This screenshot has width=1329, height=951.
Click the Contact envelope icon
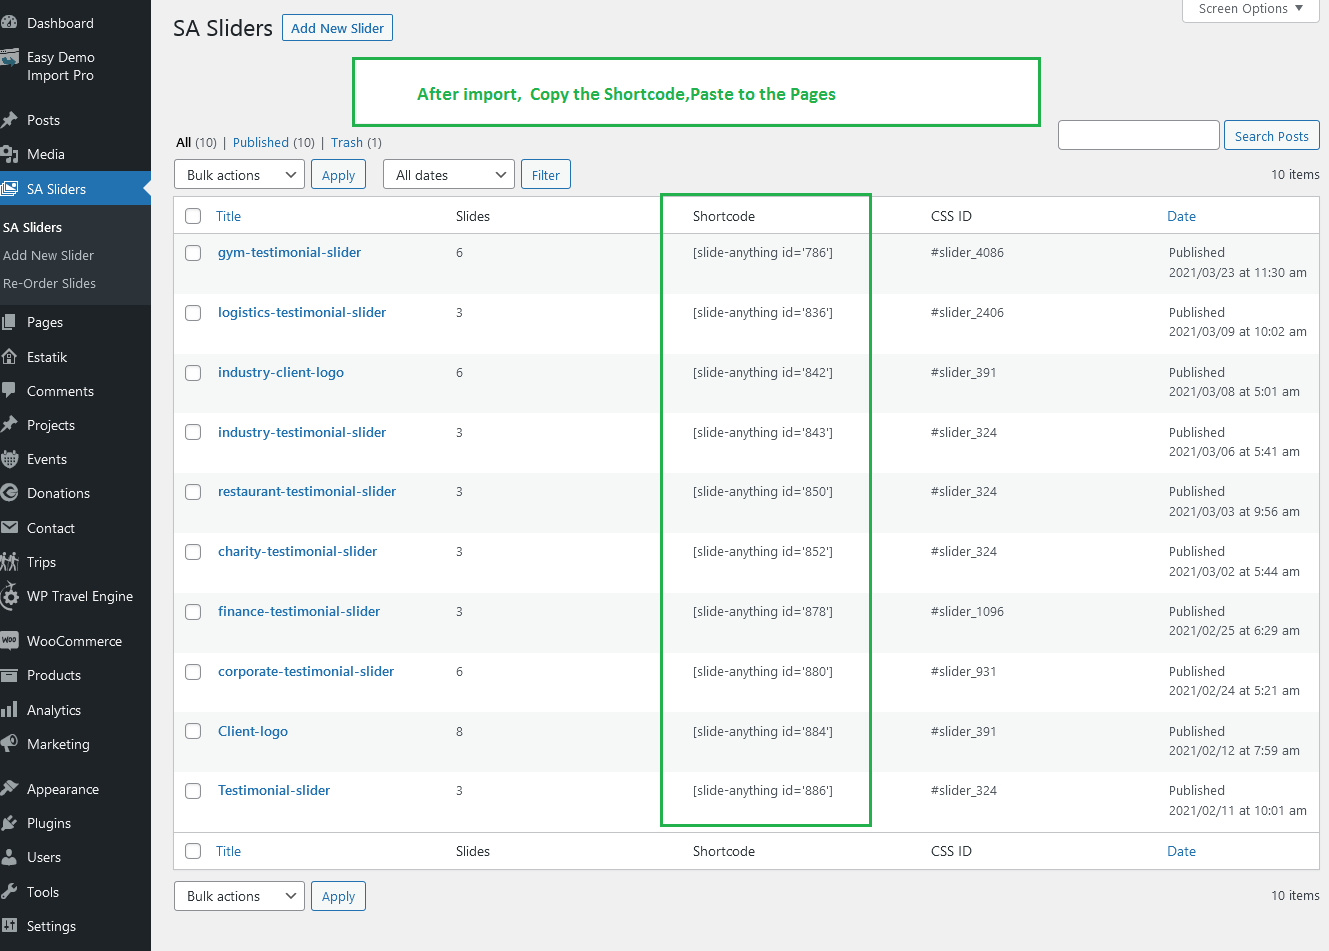9,528
